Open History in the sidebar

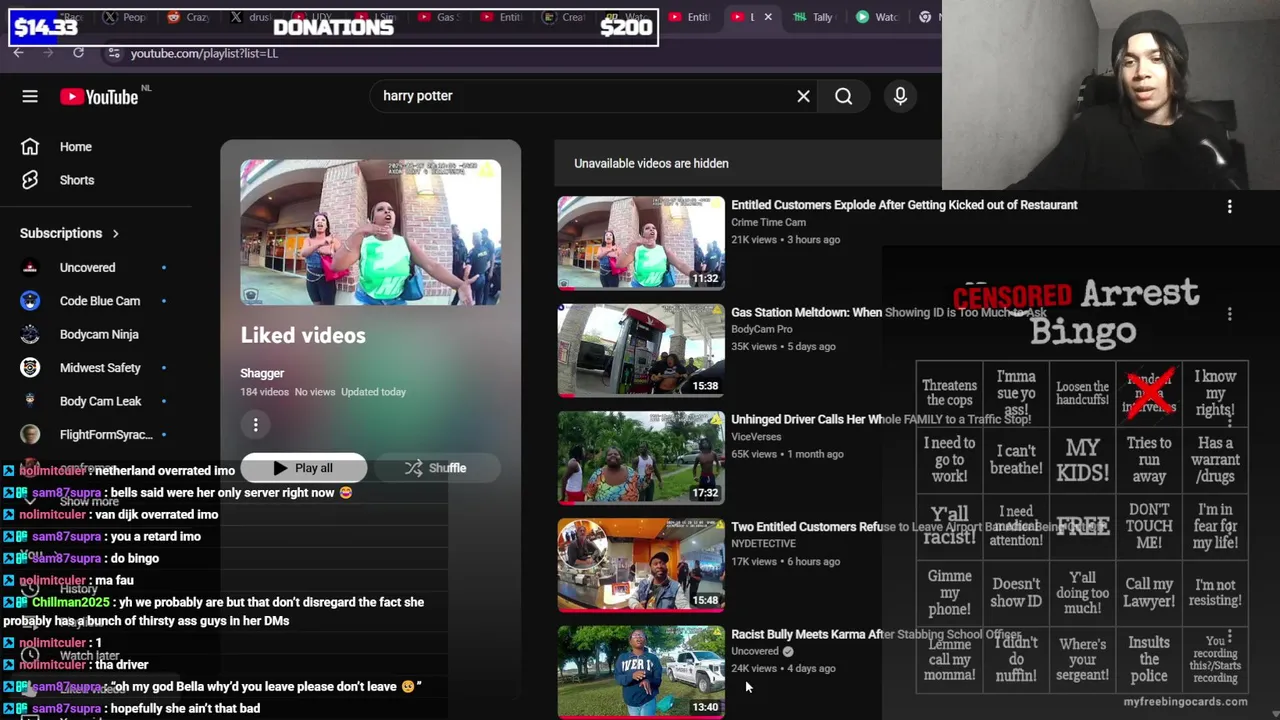[78, 589]
